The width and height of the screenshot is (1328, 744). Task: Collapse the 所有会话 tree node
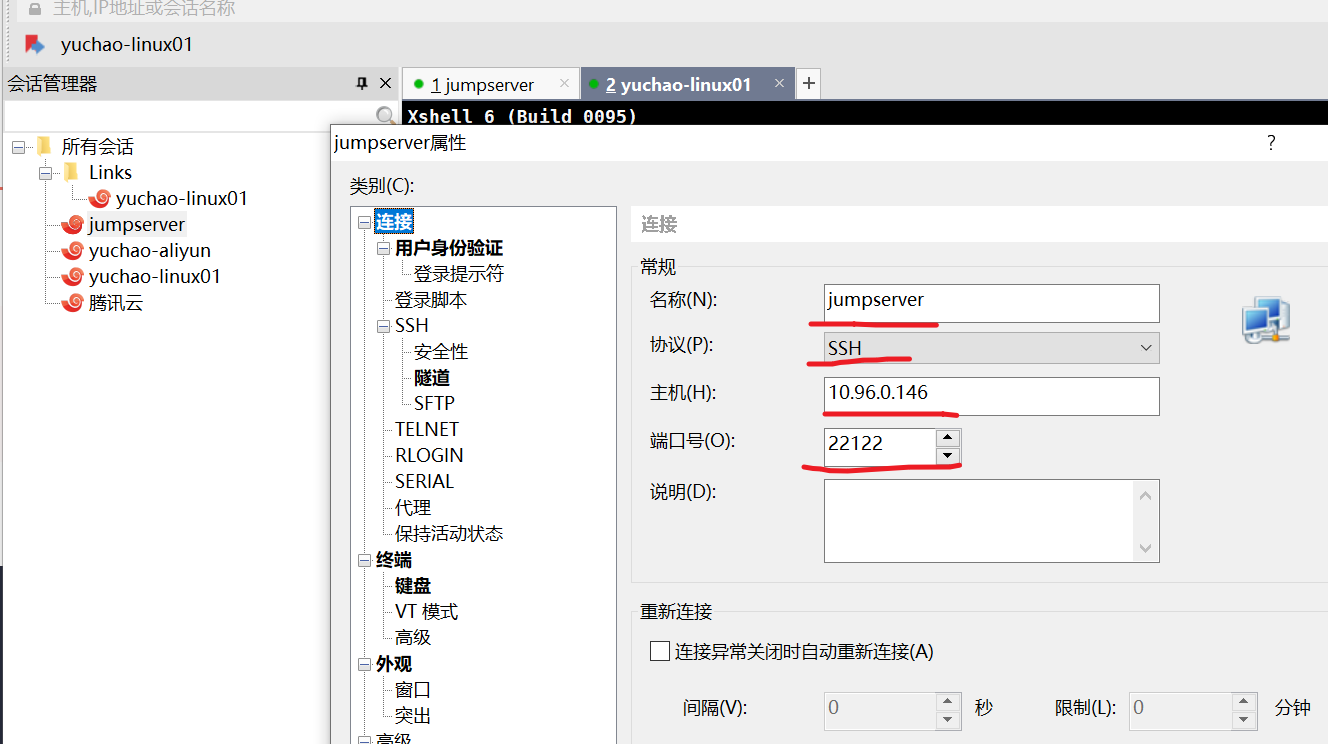[x=18, y=147]
